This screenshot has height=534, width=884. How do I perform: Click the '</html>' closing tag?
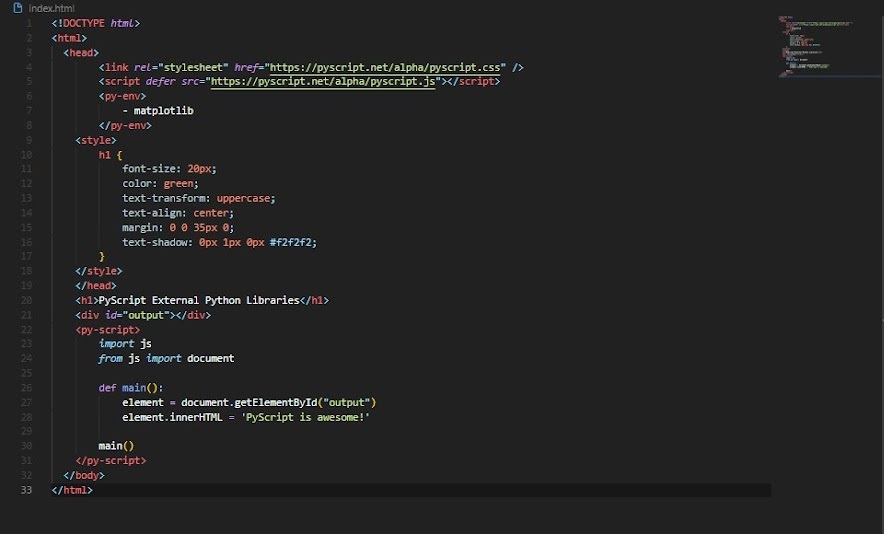[72, 490]
